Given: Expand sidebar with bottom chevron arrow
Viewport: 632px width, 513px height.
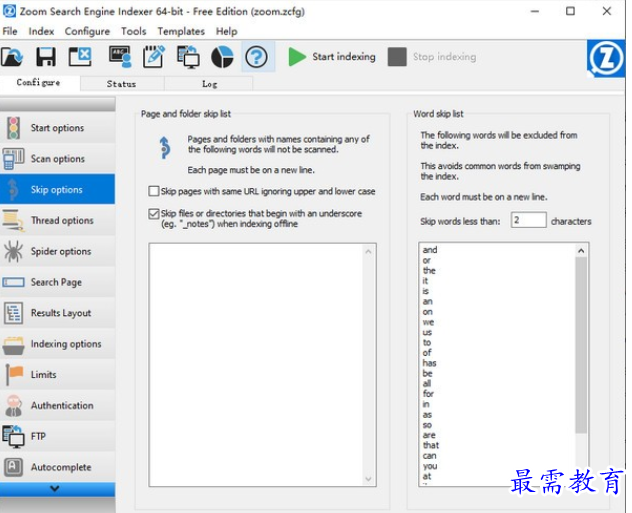Looking at the screenshot, I should tap(55, 488).
